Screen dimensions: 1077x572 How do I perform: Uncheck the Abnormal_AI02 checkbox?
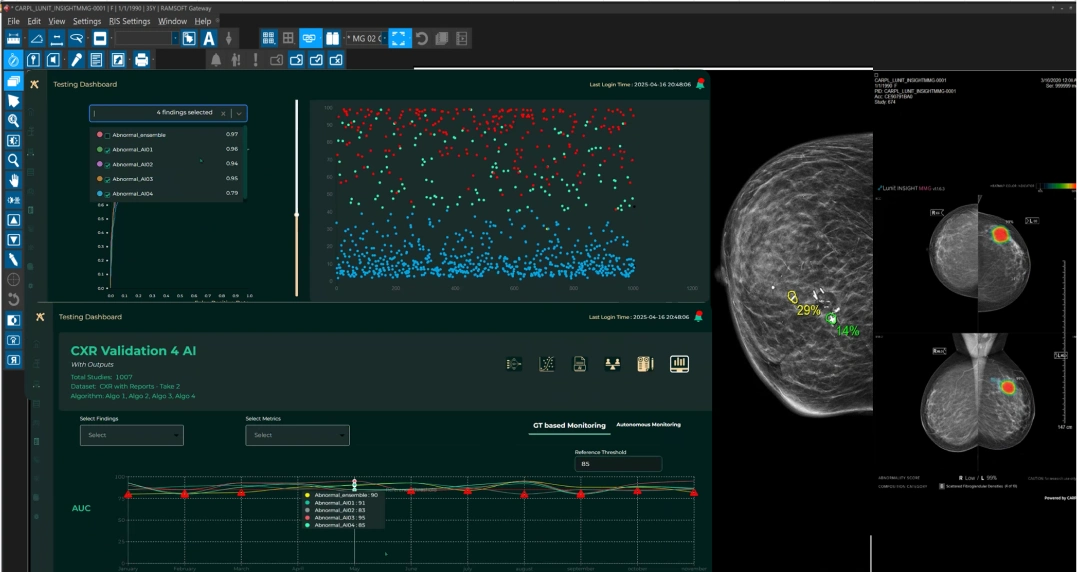tap(108, 165)
